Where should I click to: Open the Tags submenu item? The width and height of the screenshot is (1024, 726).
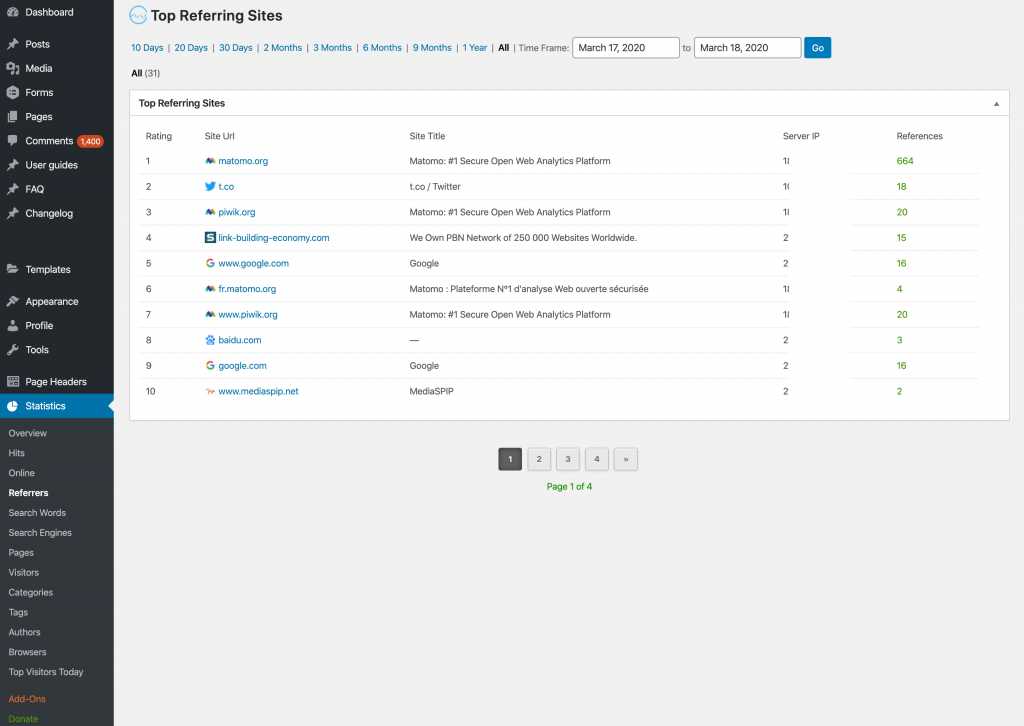tap(18, 612)
